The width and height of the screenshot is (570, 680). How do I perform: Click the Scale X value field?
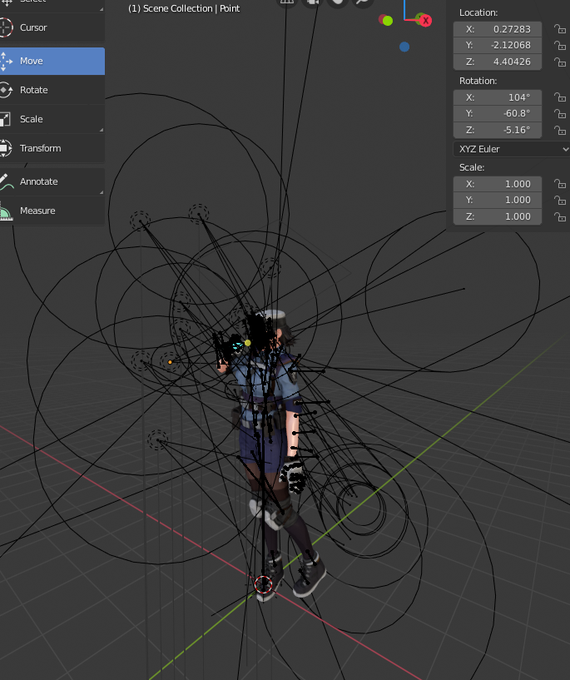[498, 184]
